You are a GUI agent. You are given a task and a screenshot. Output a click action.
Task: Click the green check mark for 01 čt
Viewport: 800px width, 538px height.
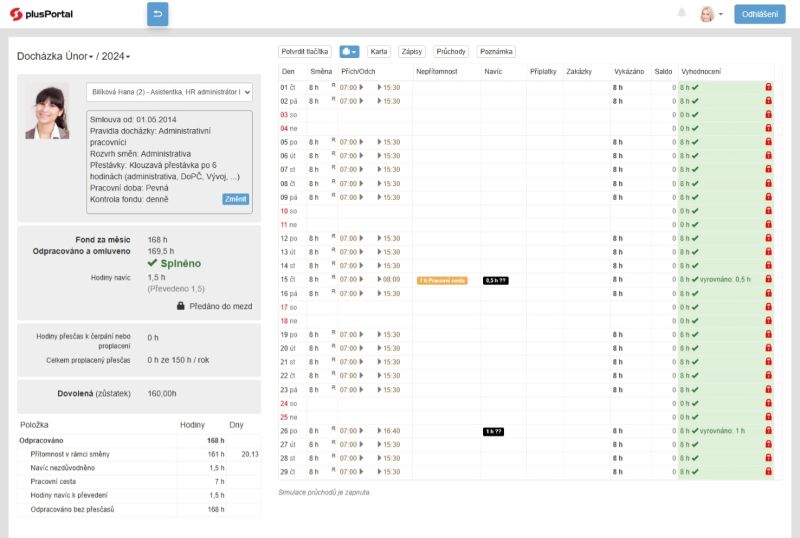[x=695, y=87]
